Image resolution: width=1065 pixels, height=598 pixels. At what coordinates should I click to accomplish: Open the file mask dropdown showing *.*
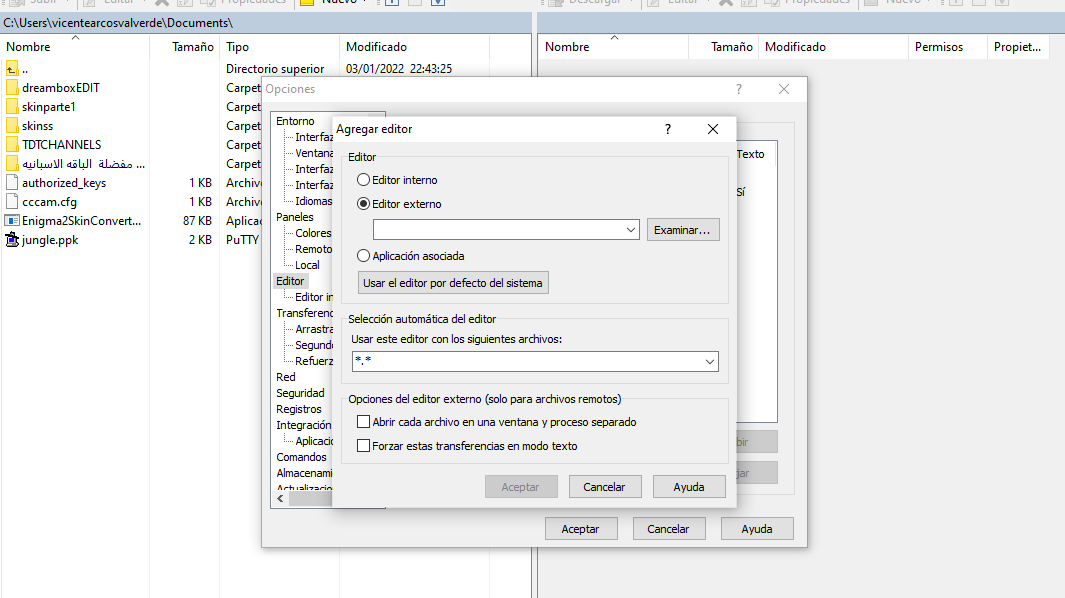[x=709, y=362]
